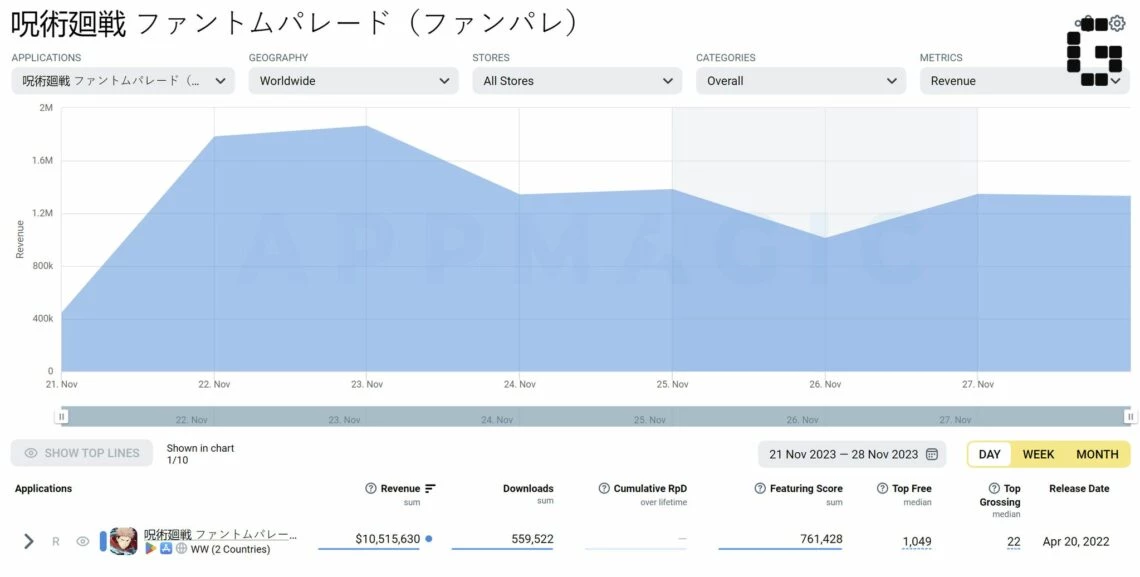Open the 21 Nov – 28 Nov 2023 date range

click(x=852, y=454)
